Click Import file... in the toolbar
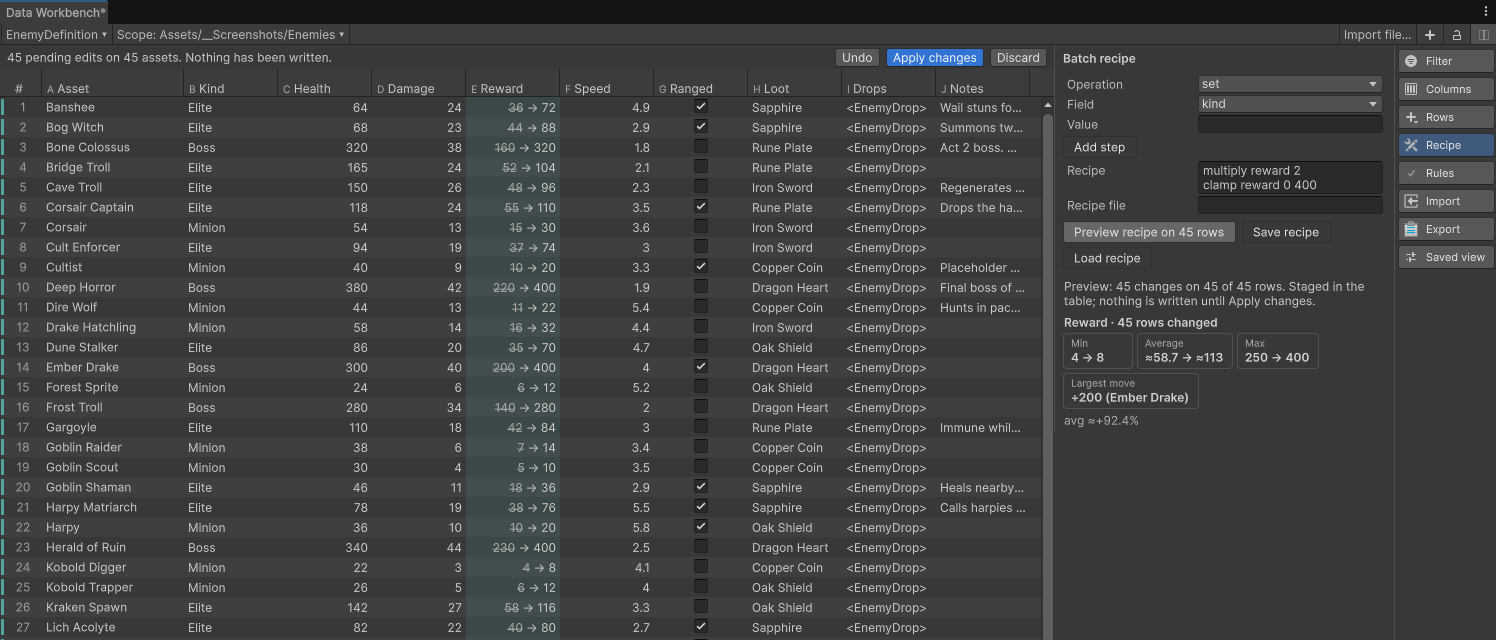1496x640 pixels. click(x=1377, y=35)
